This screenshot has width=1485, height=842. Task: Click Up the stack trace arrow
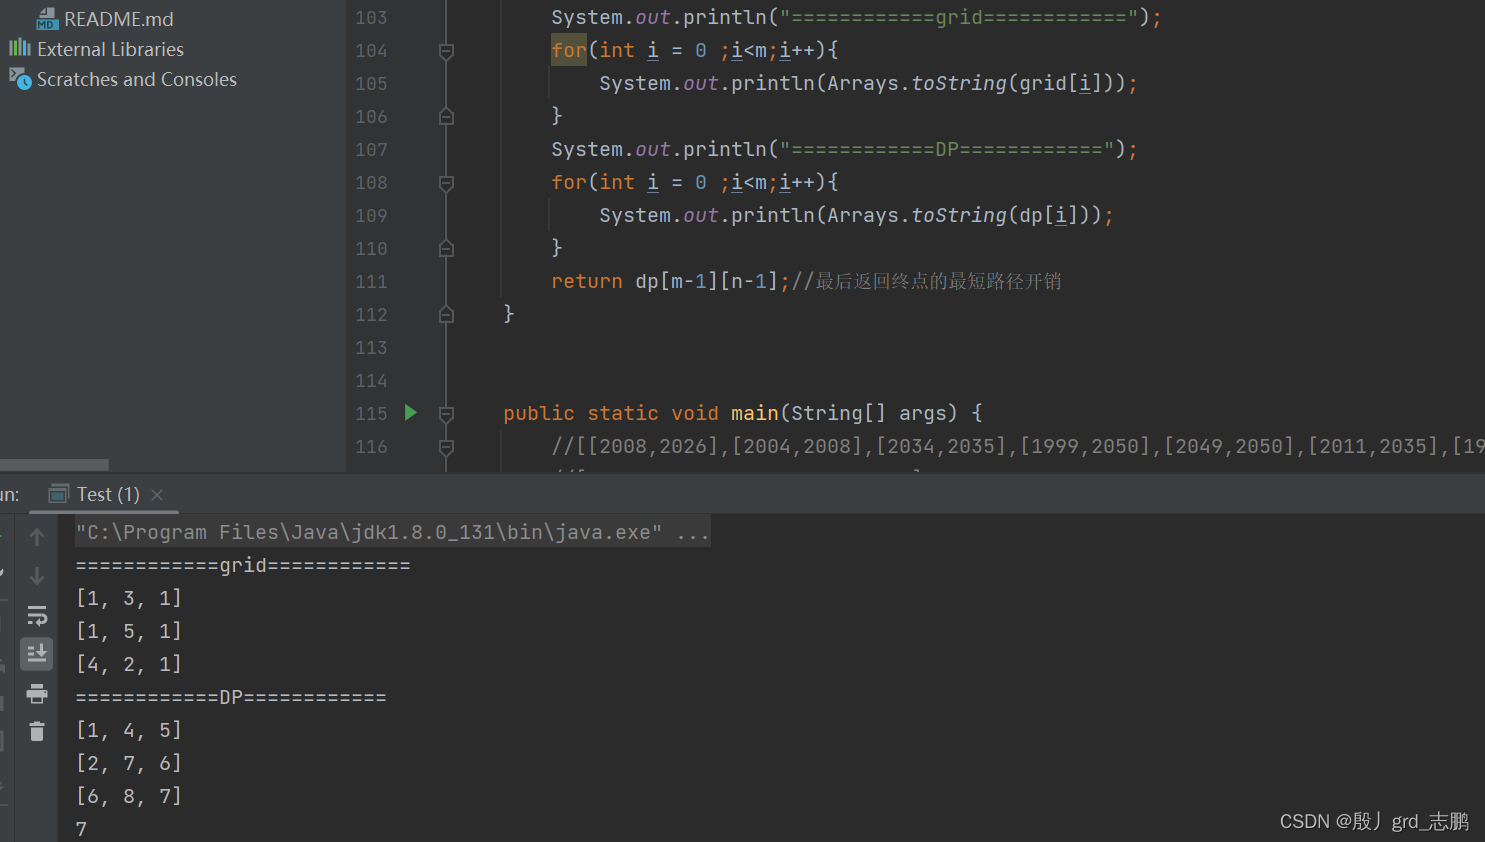click(x=37, y=537)
